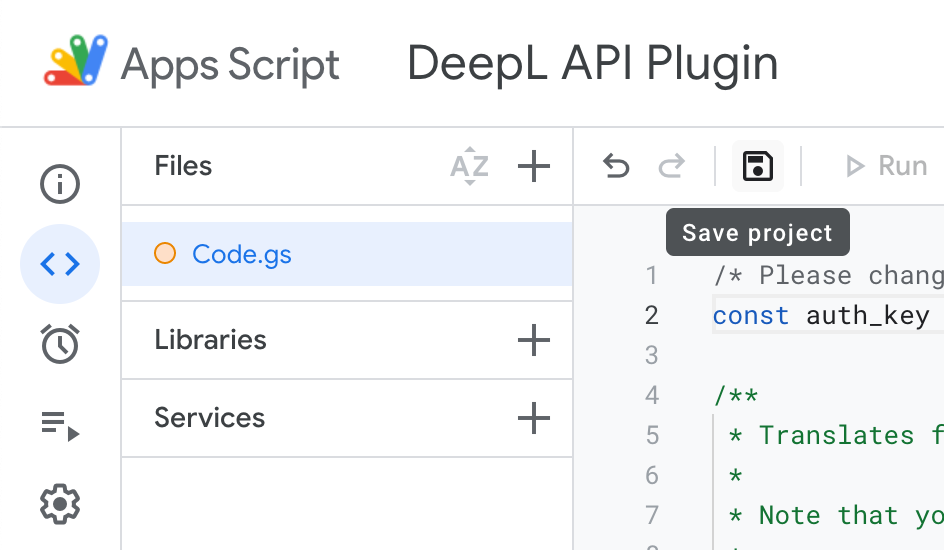Place cursor on line 2 auth_key code
Screen dimensions: 944x550
(x=868, y=316)
